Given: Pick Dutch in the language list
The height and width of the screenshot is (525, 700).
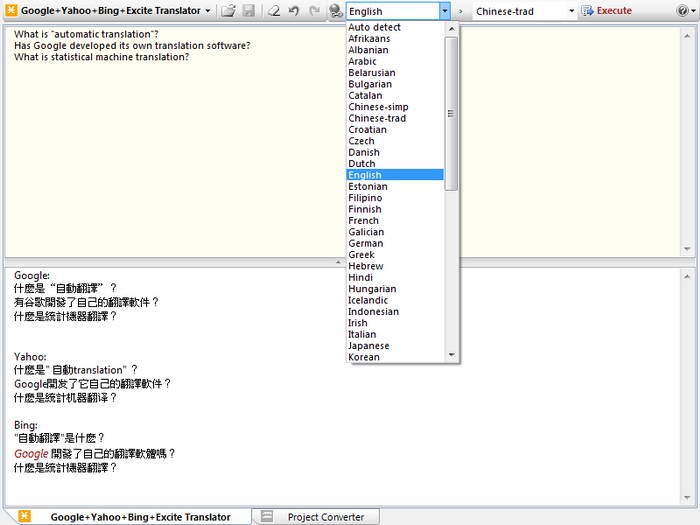Looking at the screenshot, I should tap(395, 164).
